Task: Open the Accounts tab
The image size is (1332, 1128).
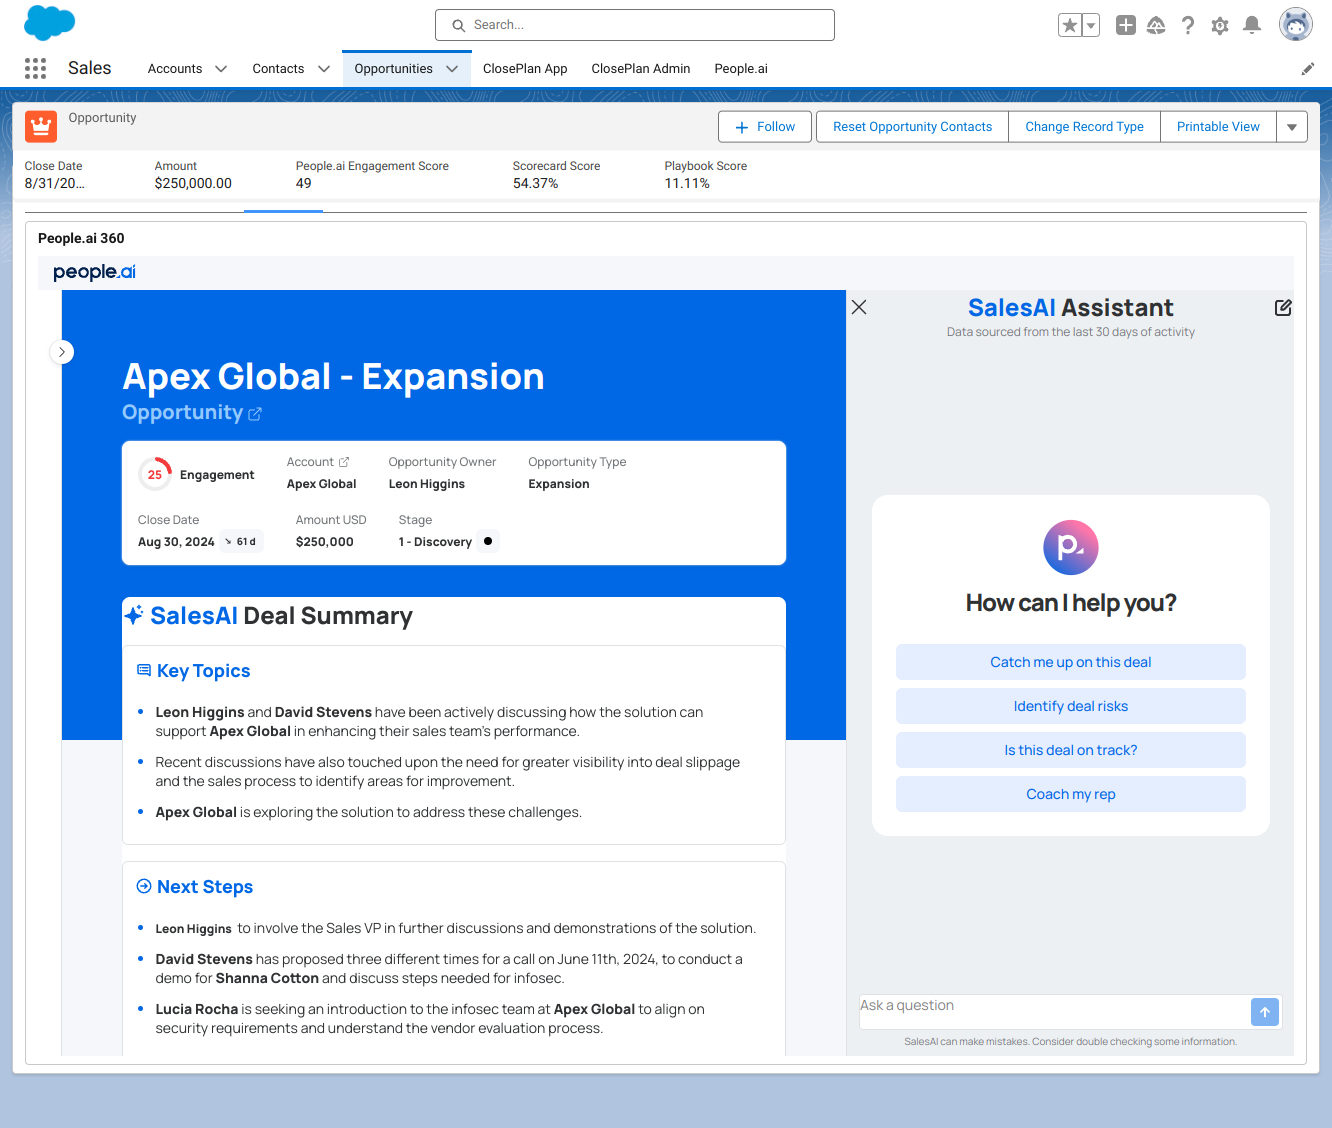Action: (175, 69)
